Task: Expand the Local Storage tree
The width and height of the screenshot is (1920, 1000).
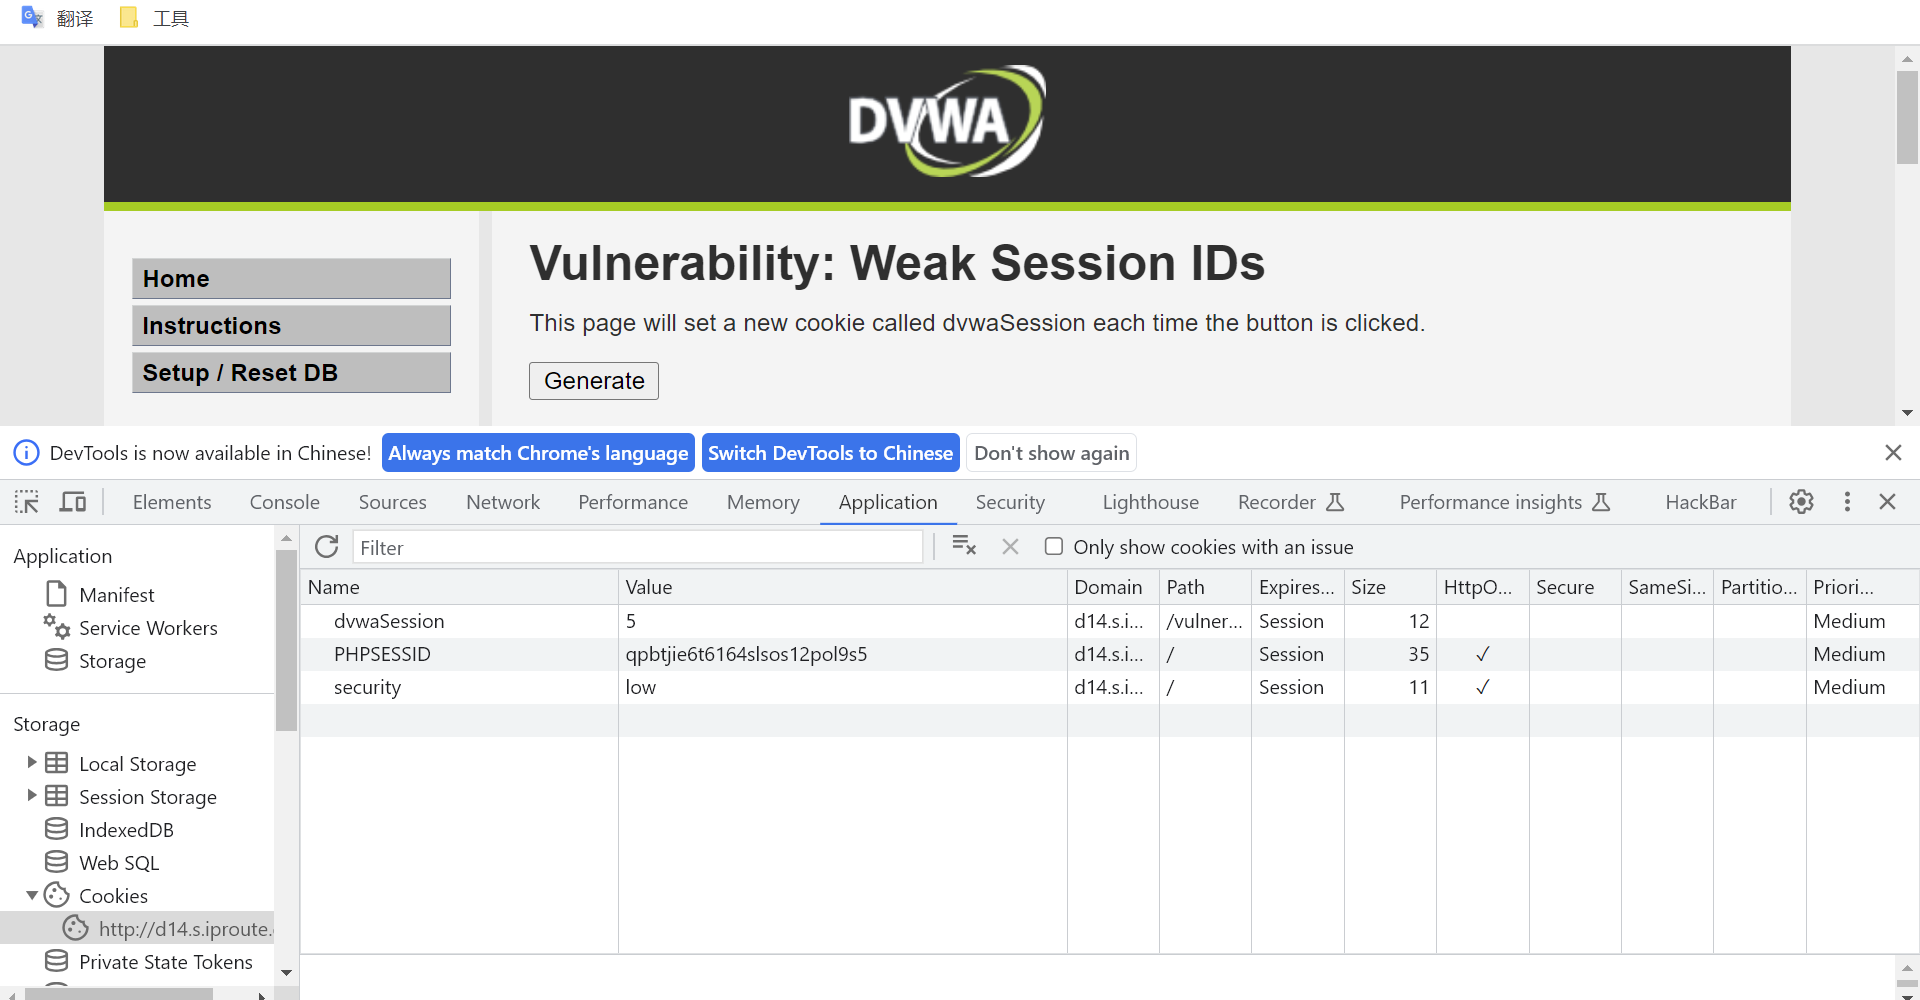Action: tap(32, 763)
